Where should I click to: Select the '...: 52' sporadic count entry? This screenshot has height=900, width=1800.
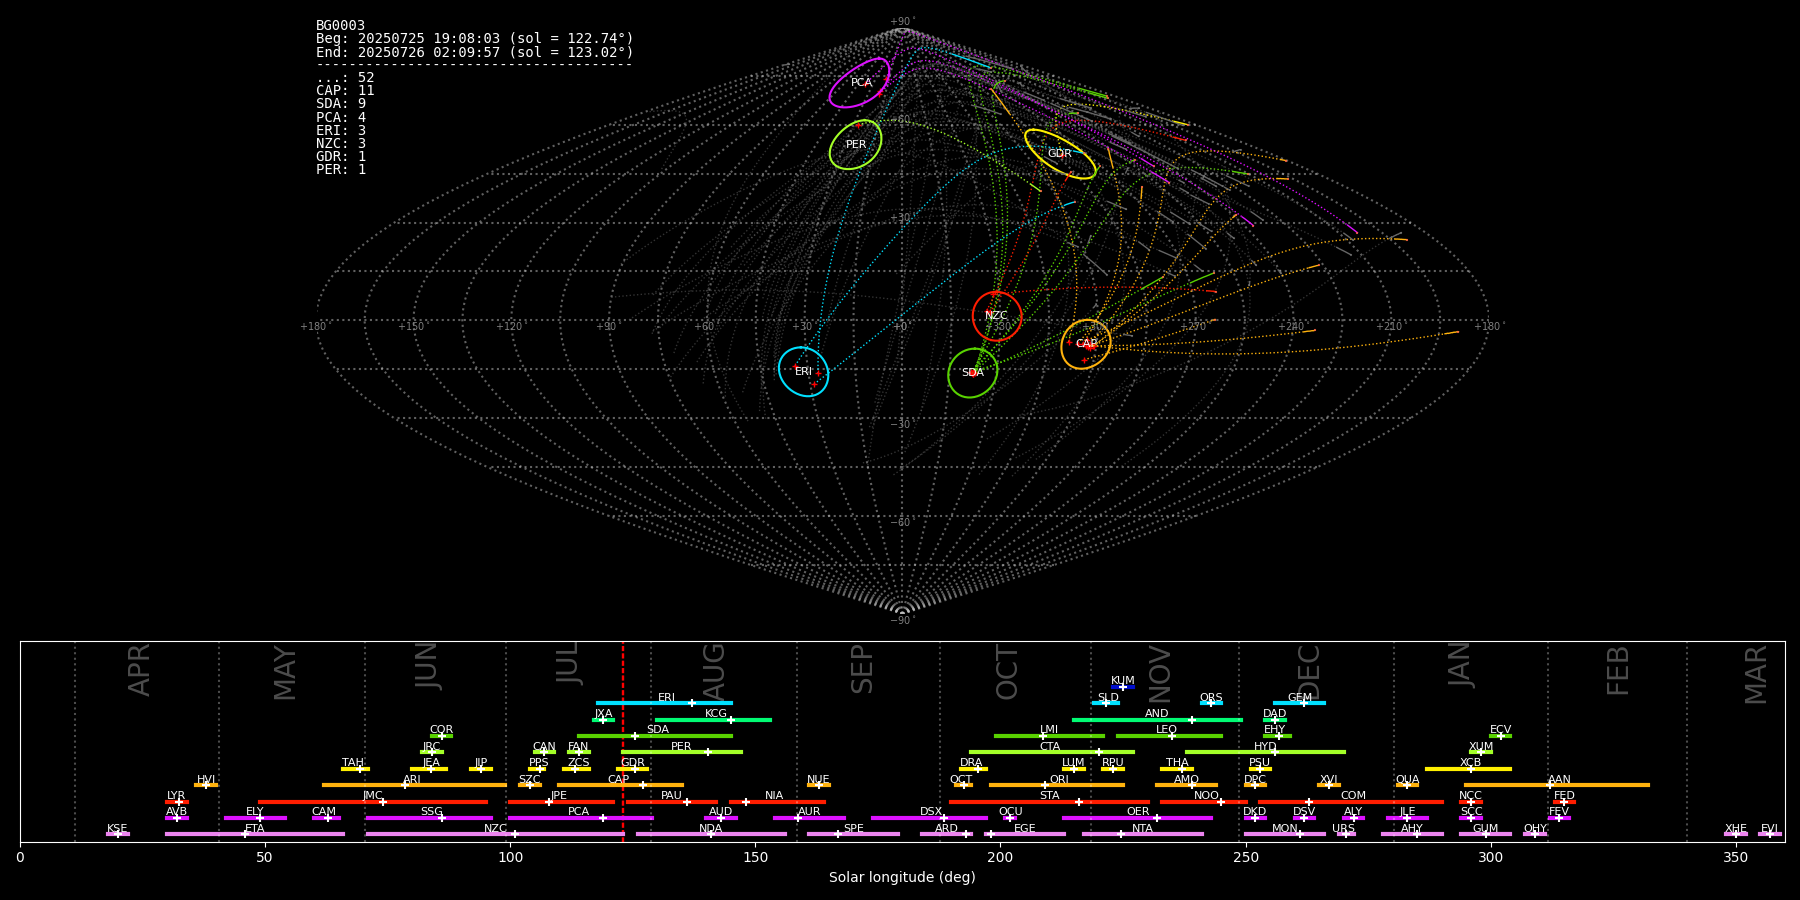(x=345, y=78)
